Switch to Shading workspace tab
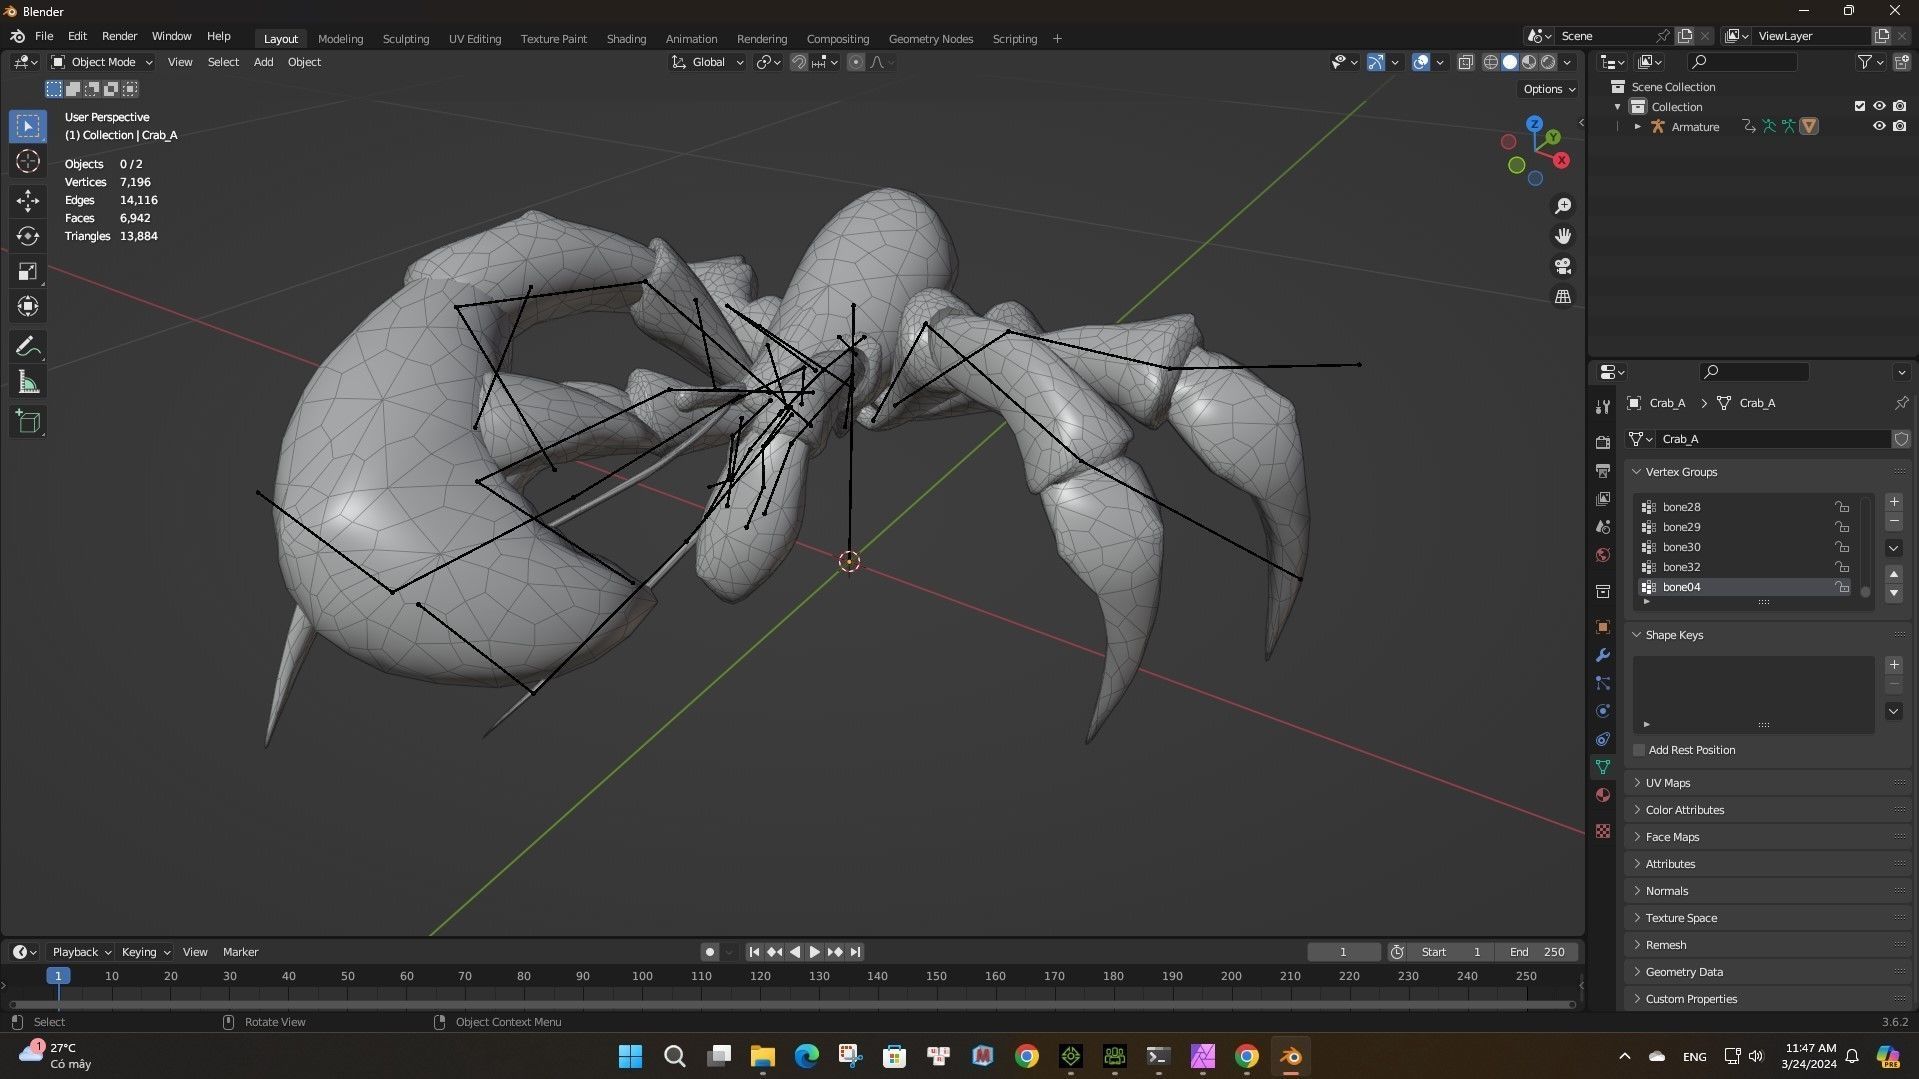The width and height of the screenshot is (1919, 1079). 626,39
